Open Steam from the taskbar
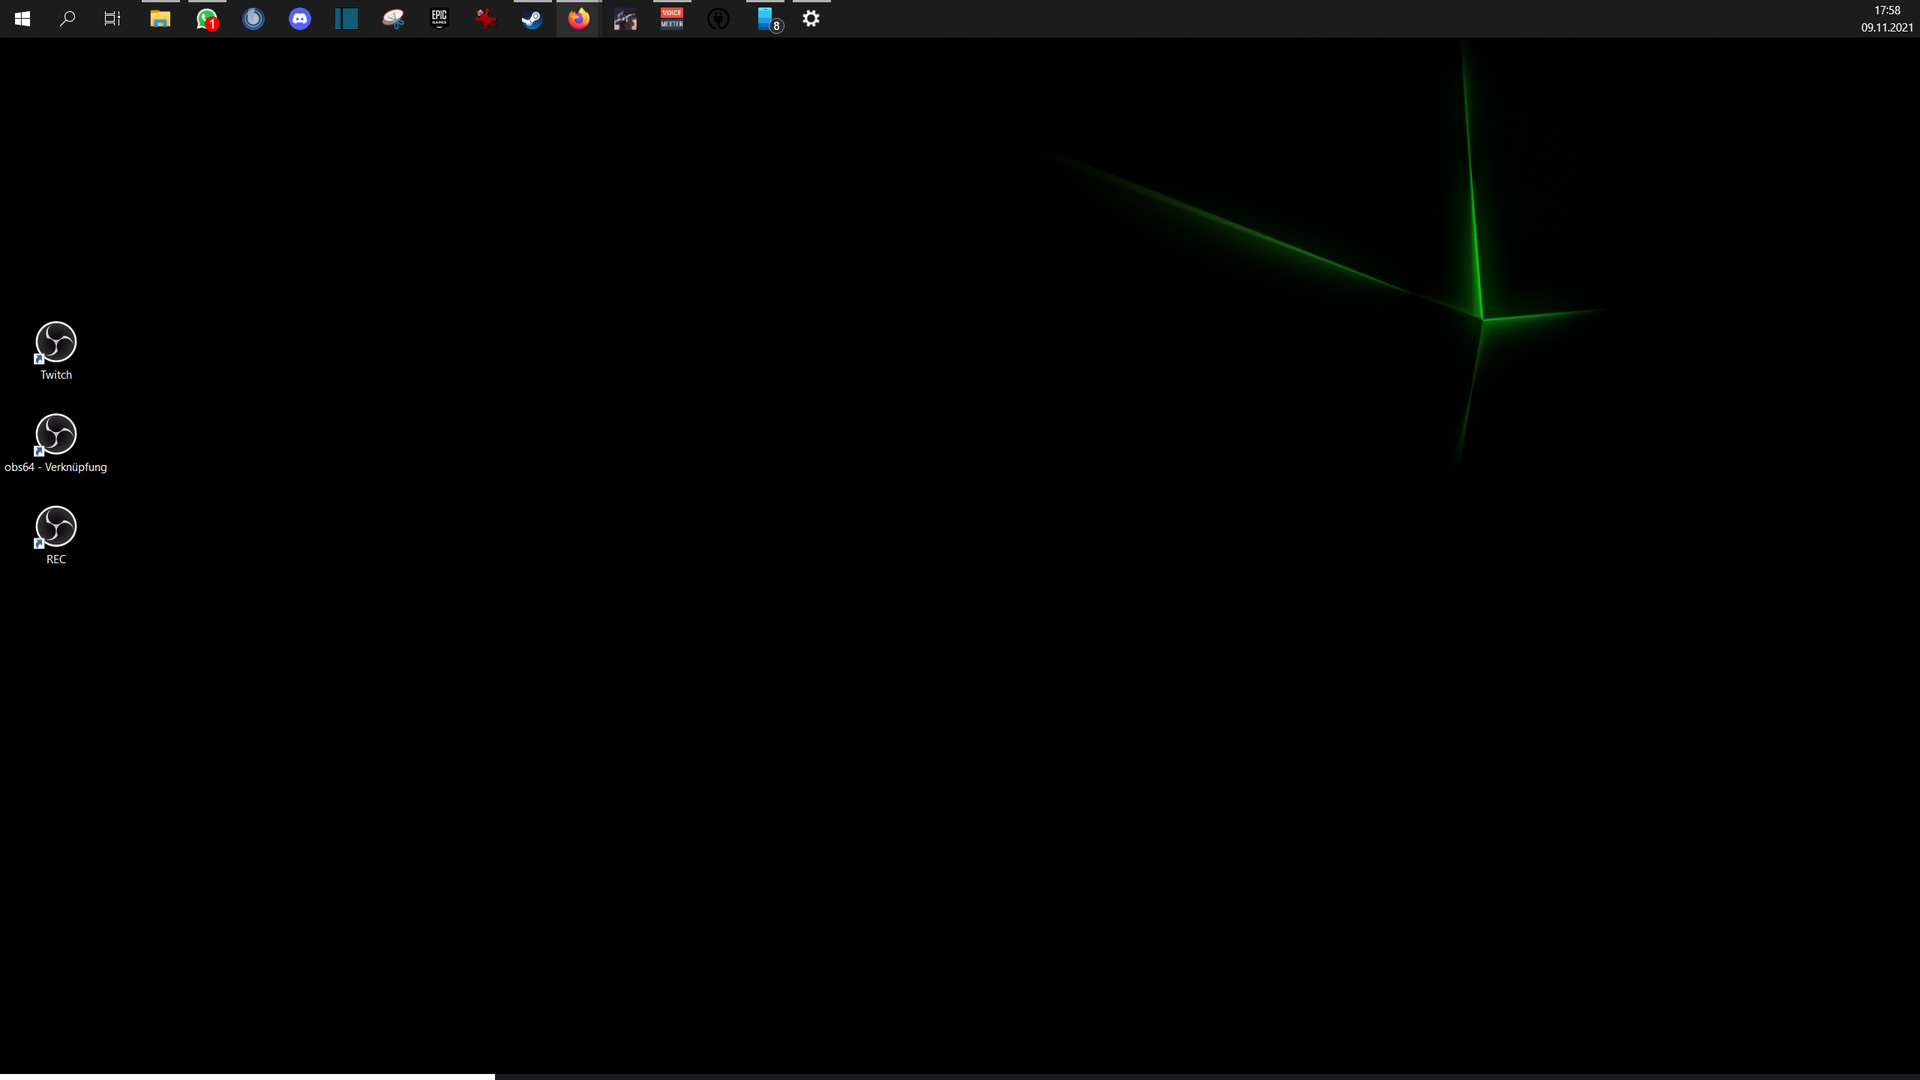The width and height of the screenshot is (1920, 1080). point(532,19)
